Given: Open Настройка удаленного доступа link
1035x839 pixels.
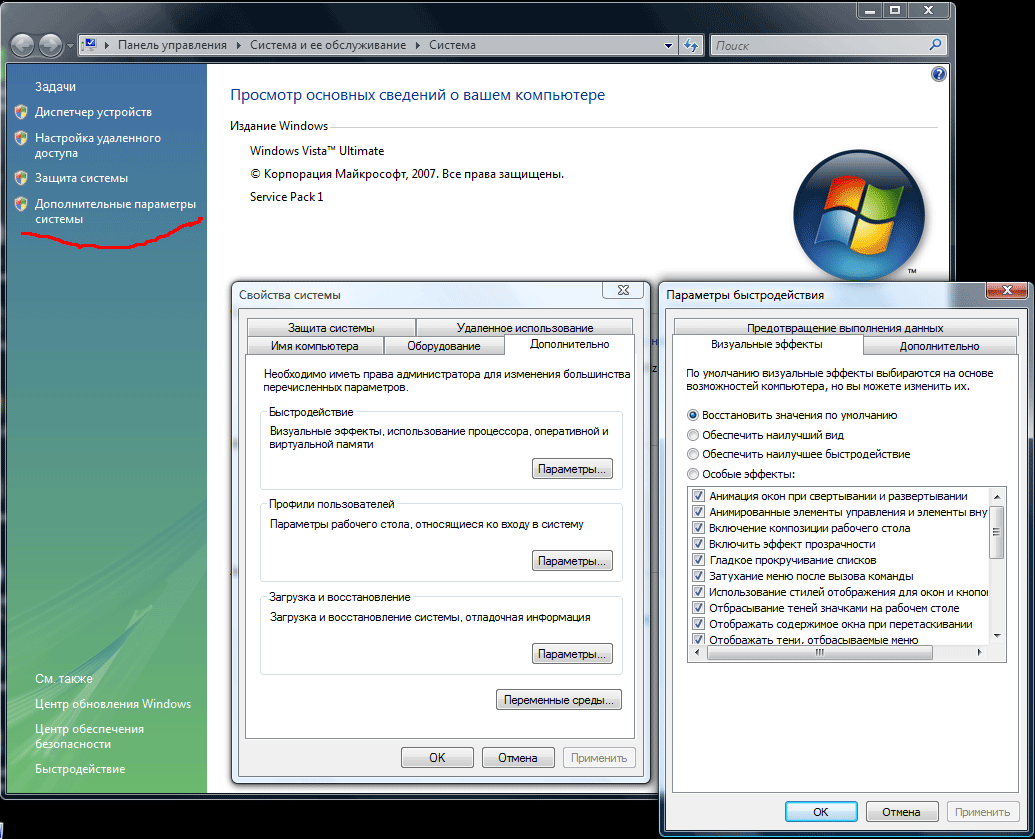Looking at the screenshot, I should [x=98, y=145].
